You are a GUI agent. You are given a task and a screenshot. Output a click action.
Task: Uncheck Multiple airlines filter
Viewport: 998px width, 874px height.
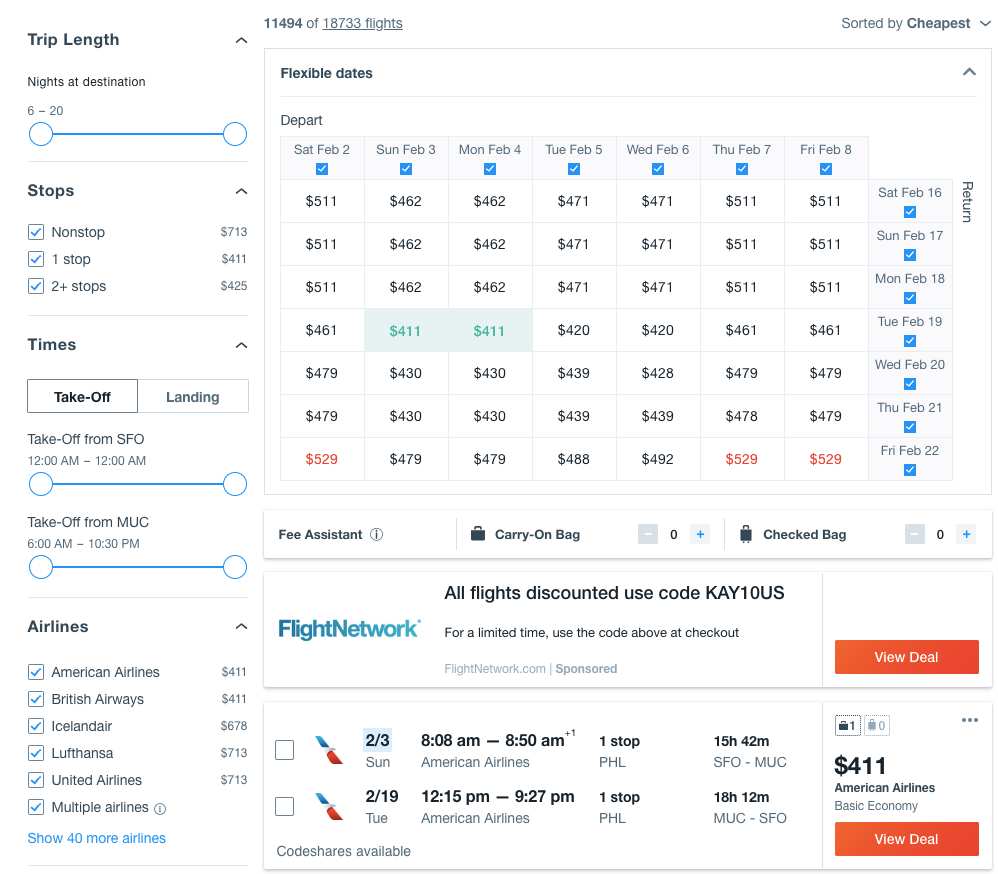36,807
